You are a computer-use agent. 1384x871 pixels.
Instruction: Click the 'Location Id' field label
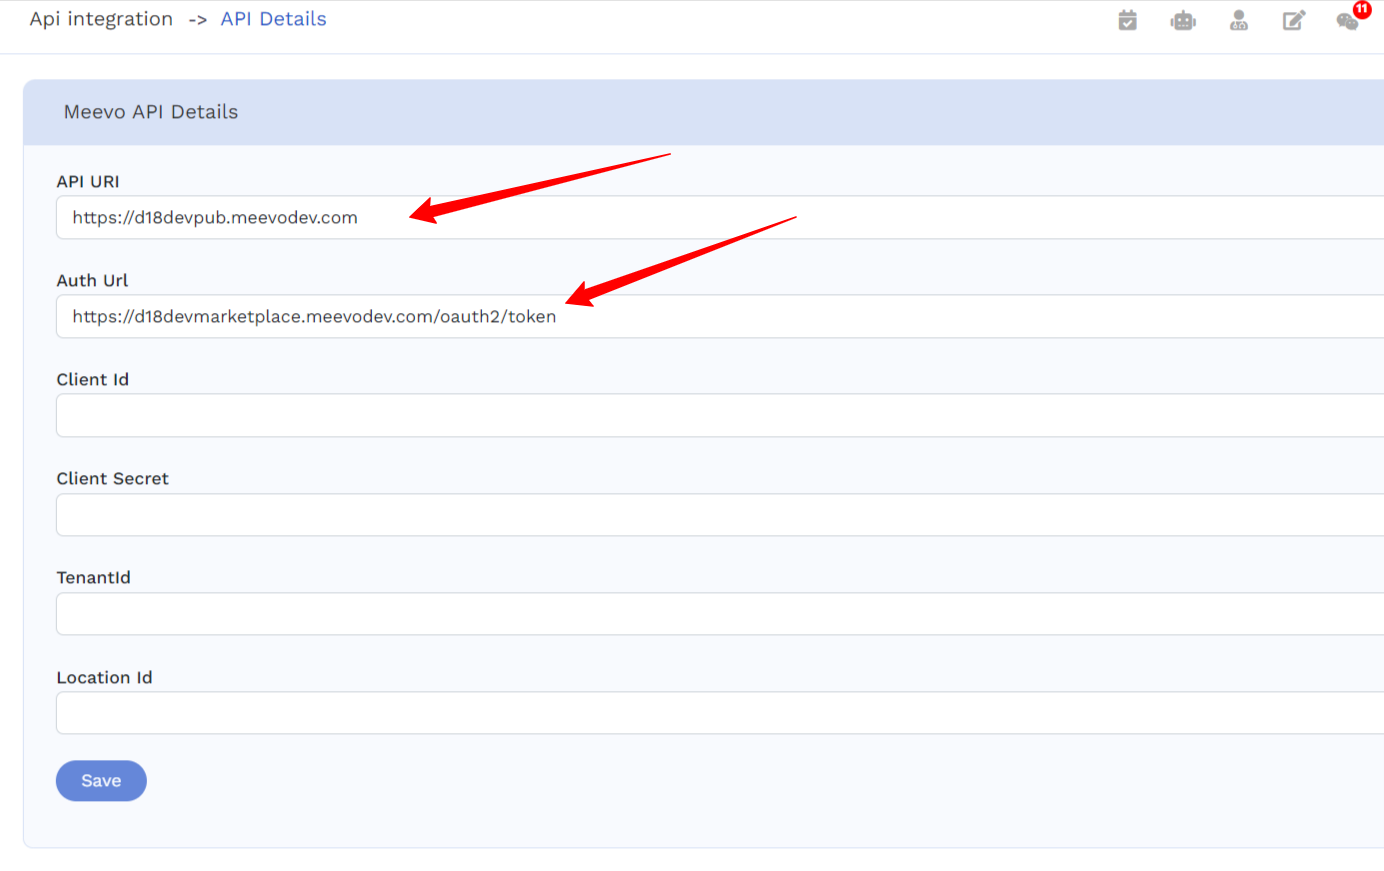(x=105, y=677)
